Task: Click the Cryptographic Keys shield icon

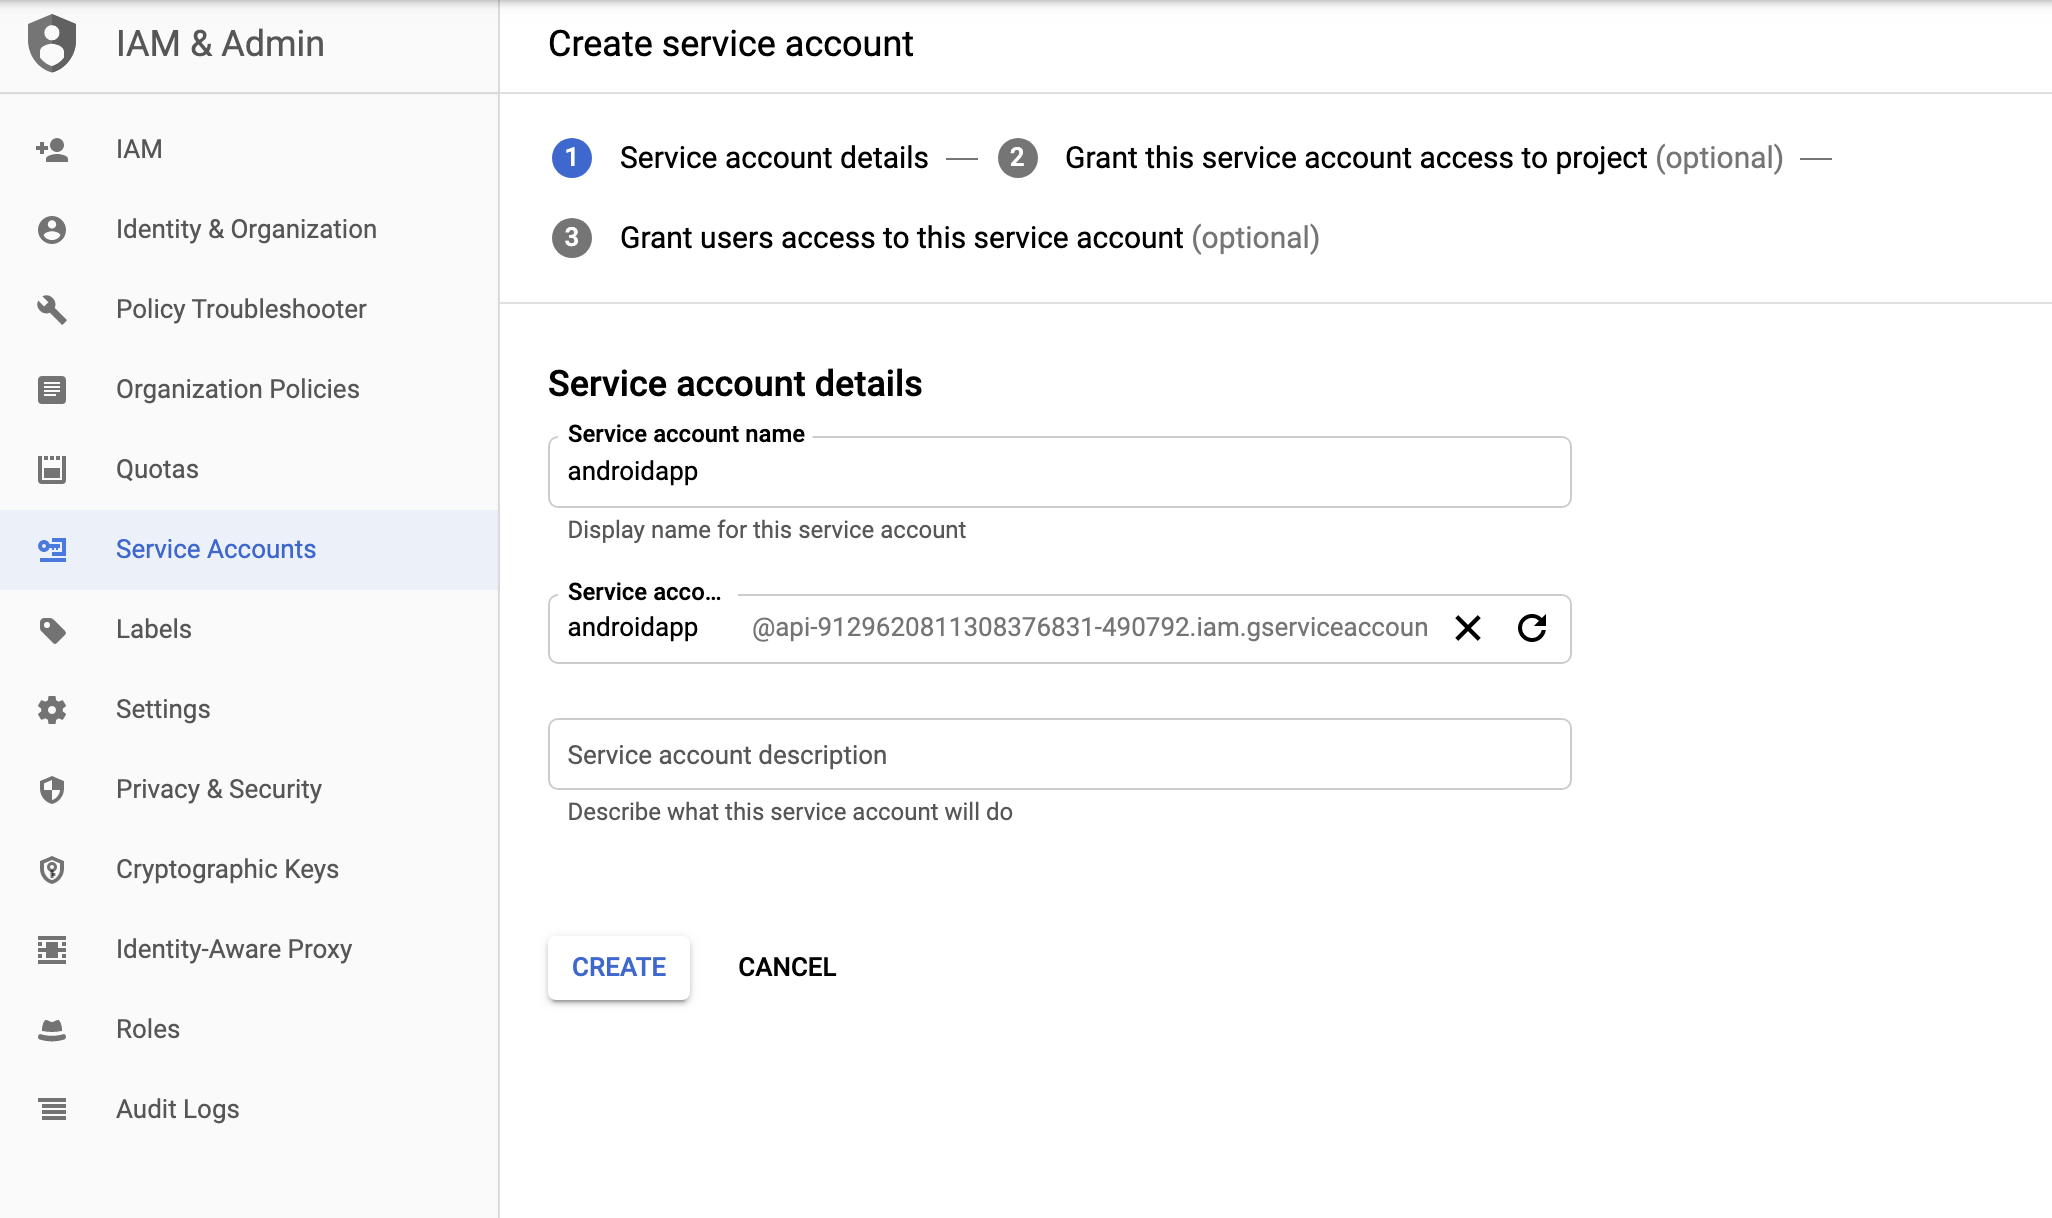Action: point(52,869)
